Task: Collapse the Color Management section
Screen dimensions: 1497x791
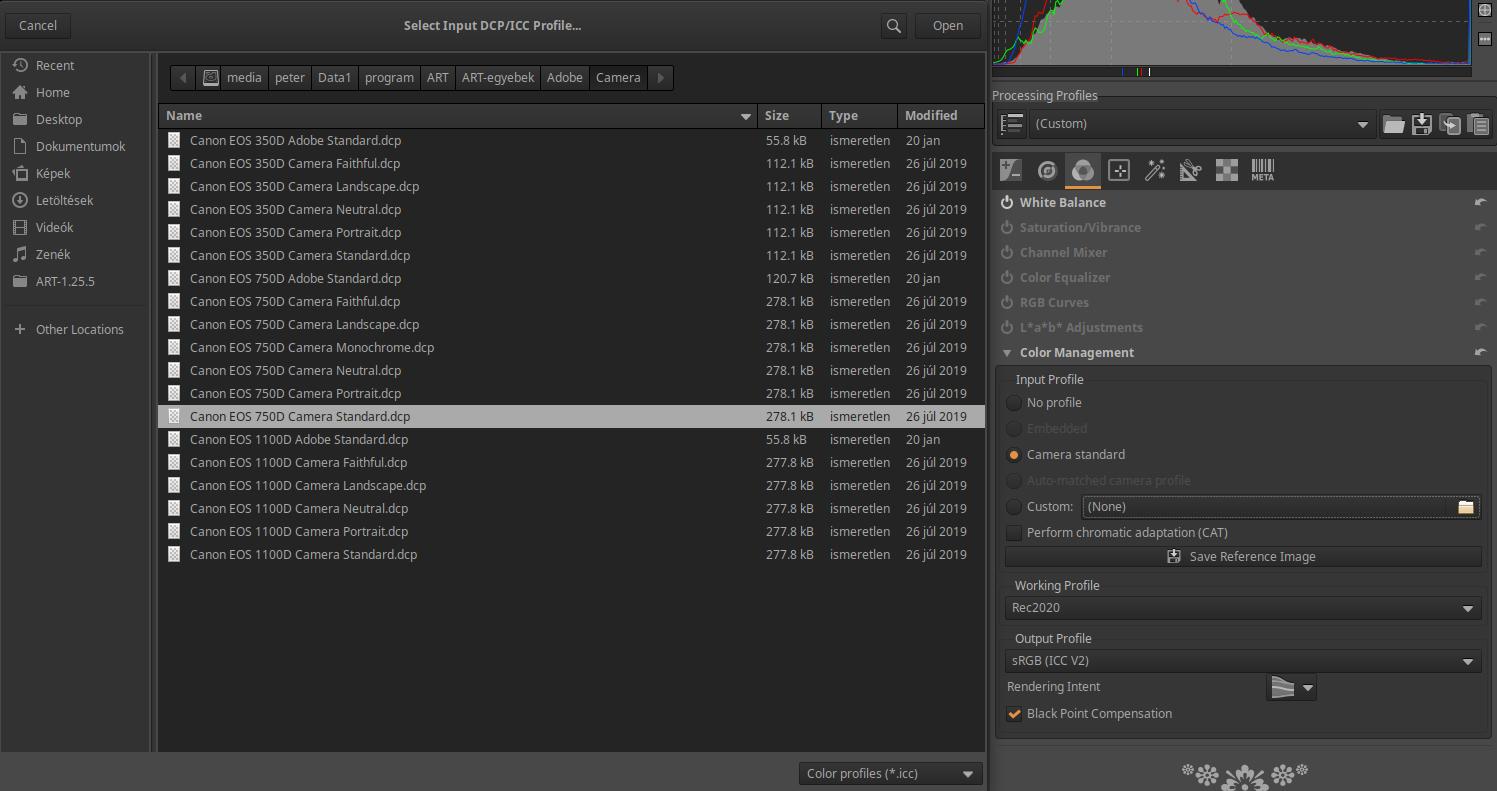Action: 1007,353
